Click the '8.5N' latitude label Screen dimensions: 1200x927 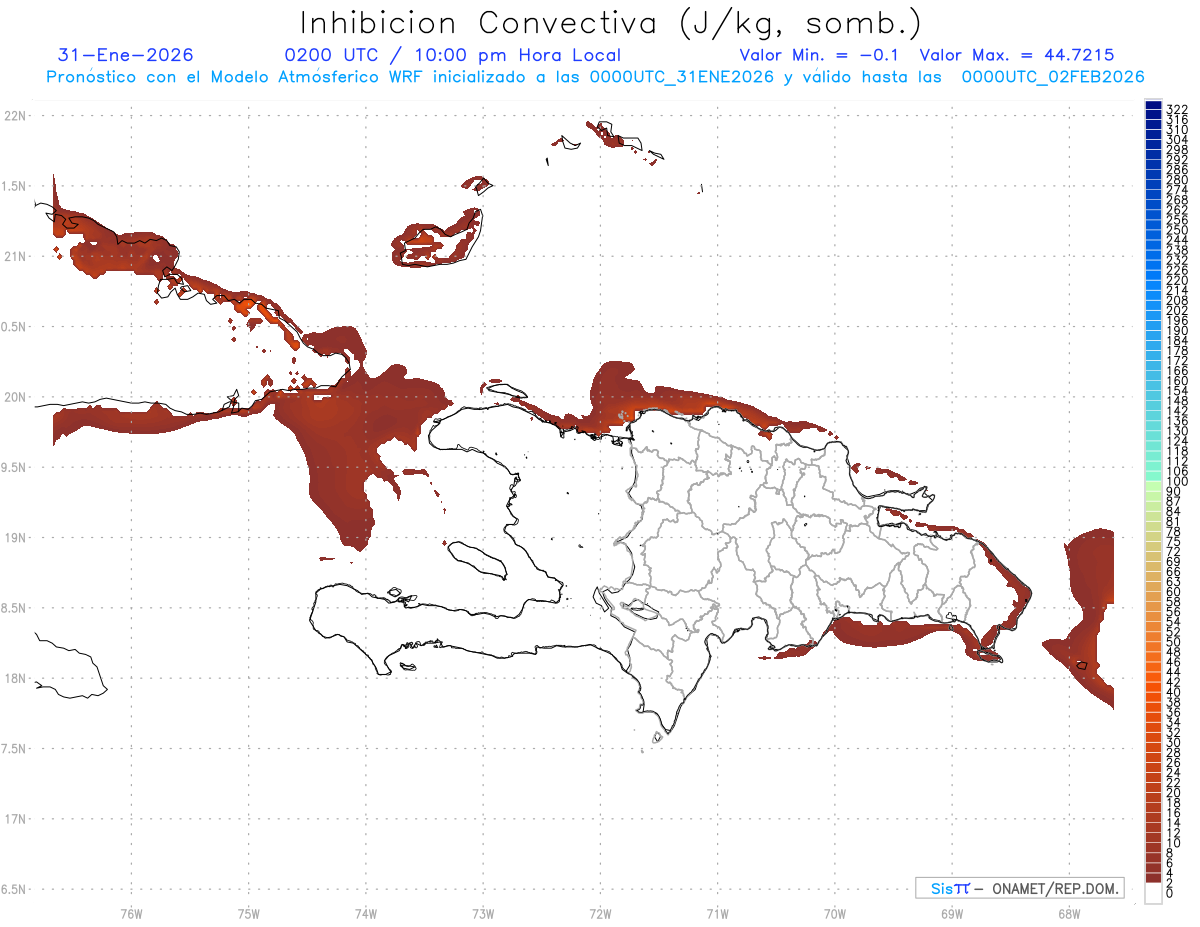(14, 608)
